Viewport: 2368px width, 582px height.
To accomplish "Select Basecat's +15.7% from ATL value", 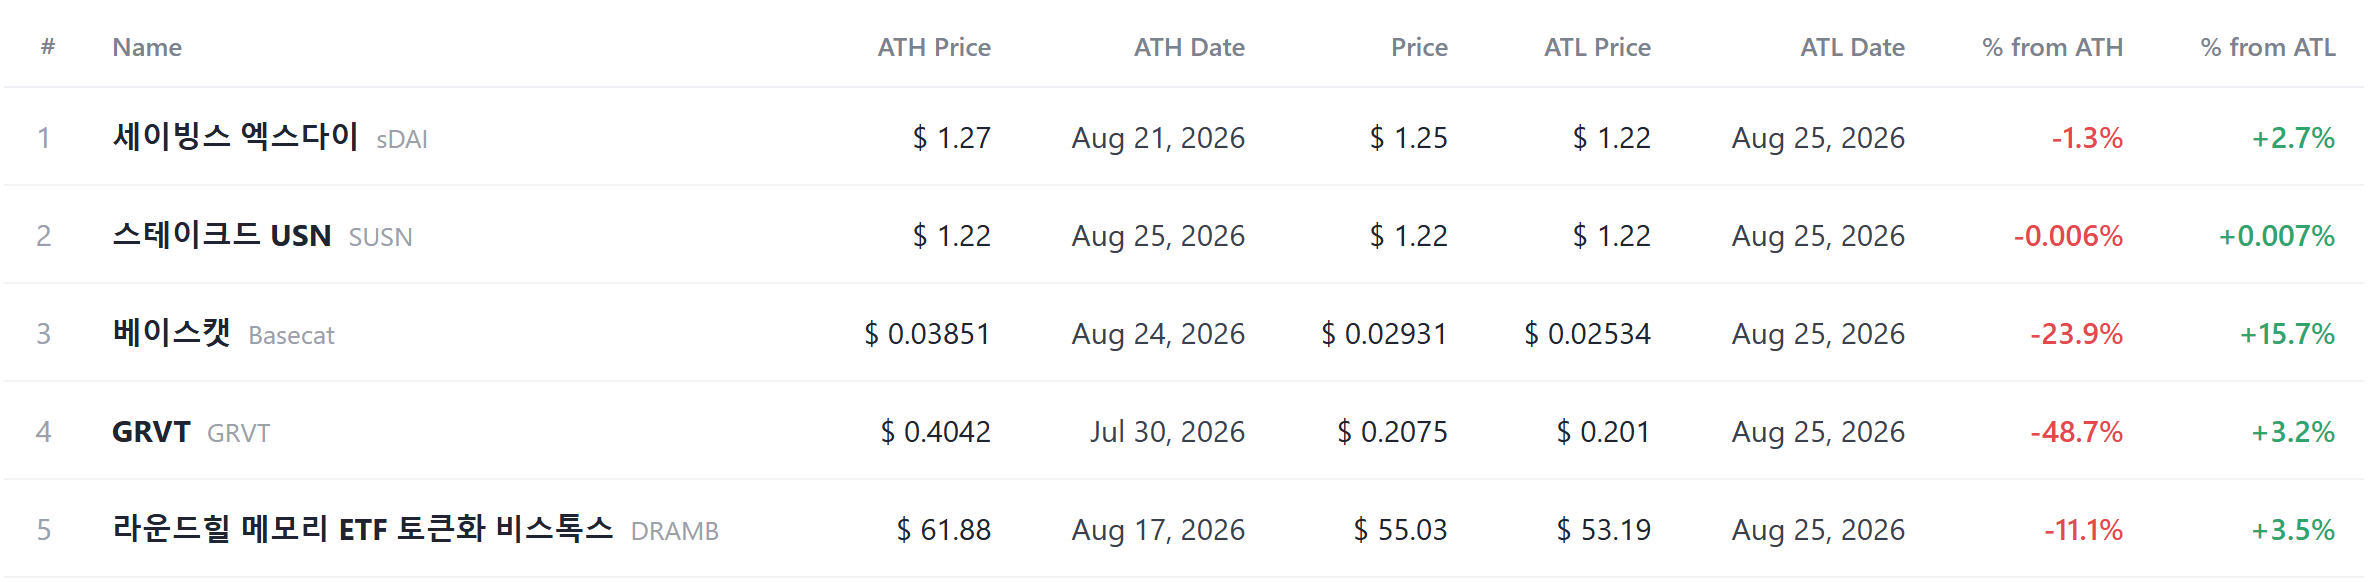I will [x=2287, y=334].
